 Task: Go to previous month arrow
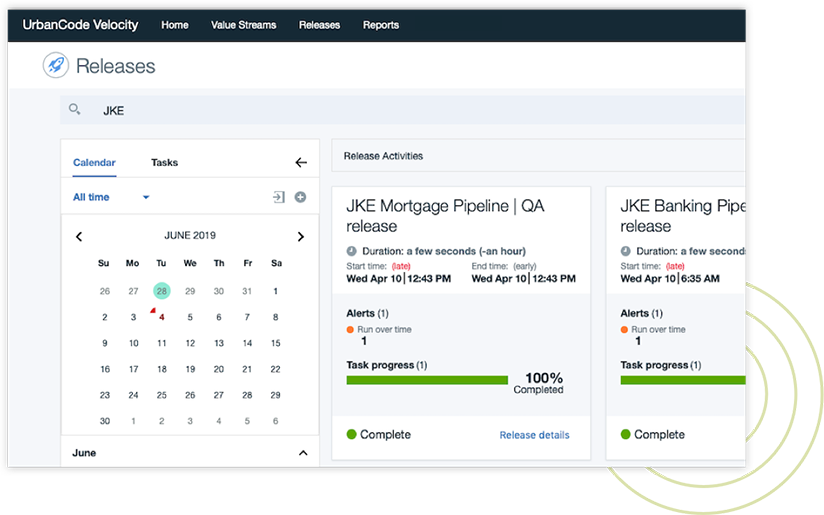click(x=79, y=236)
